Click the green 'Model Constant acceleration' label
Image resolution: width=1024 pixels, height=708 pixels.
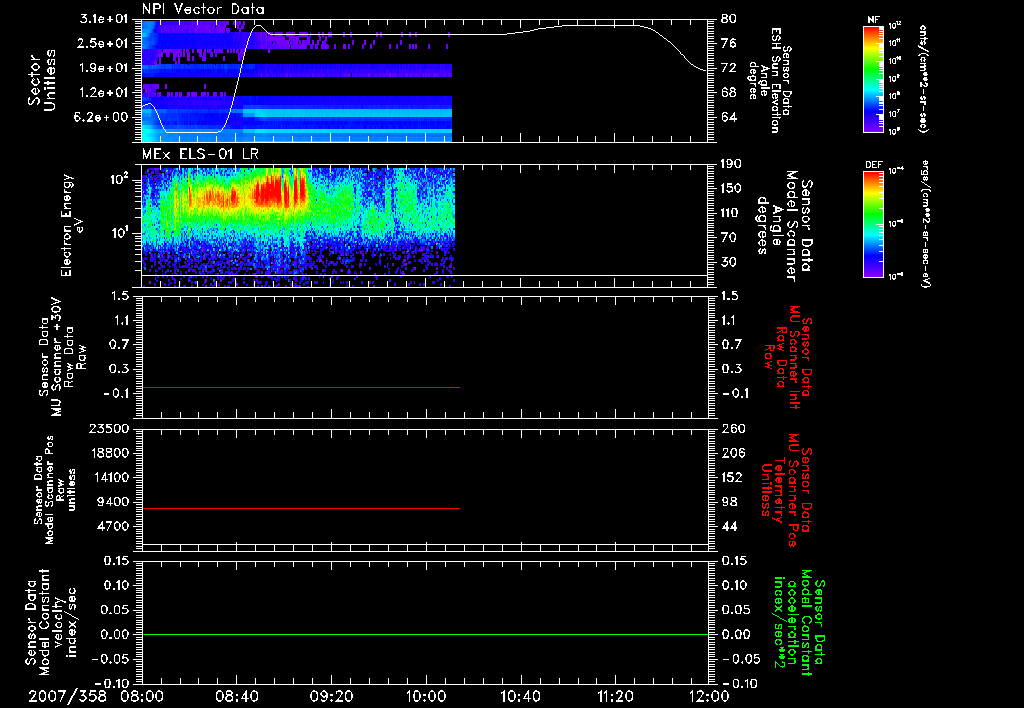pos(799,624)
